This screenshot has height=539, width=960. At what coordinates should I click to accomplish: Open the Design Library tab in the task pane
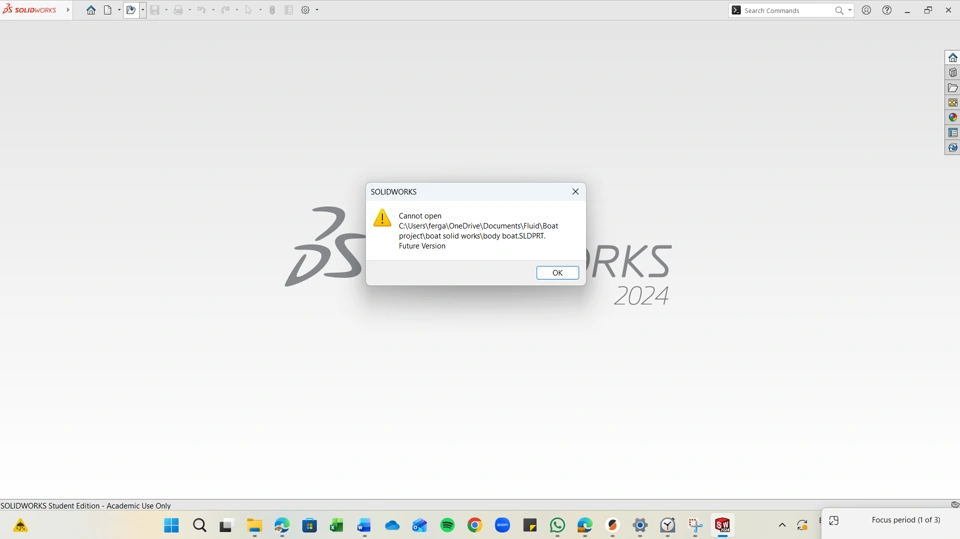click(953, 72)
